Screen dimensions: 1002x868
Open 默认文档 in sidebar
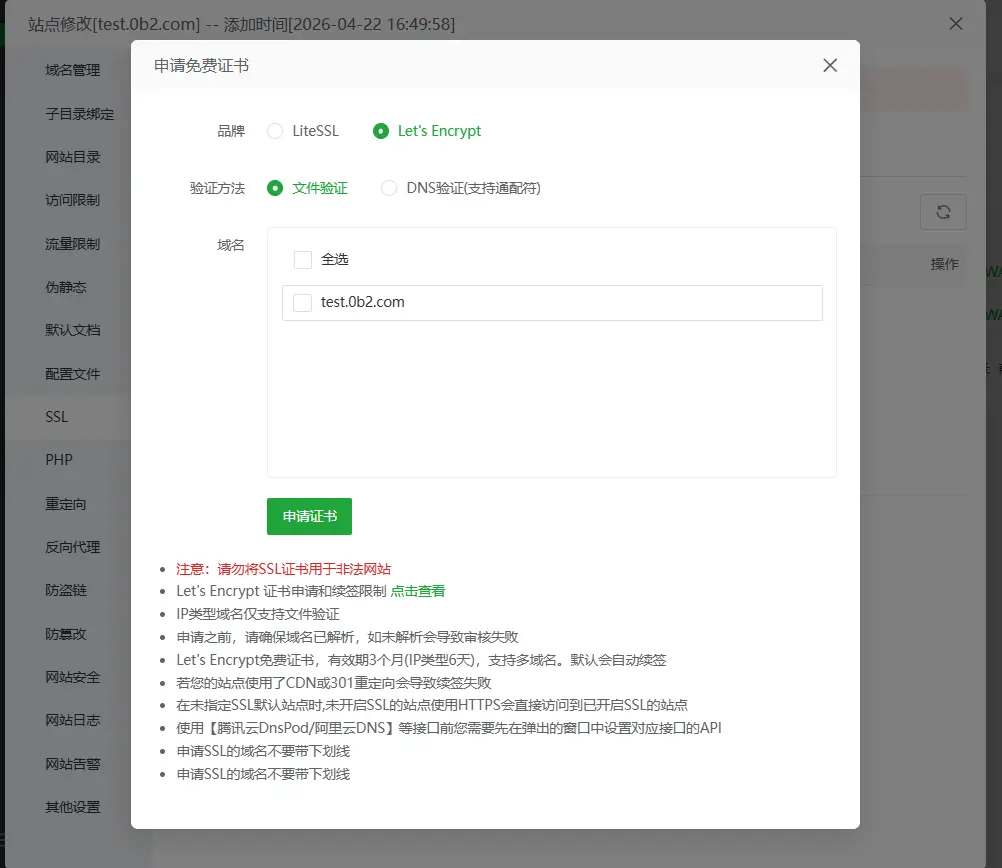pos(72,330)
